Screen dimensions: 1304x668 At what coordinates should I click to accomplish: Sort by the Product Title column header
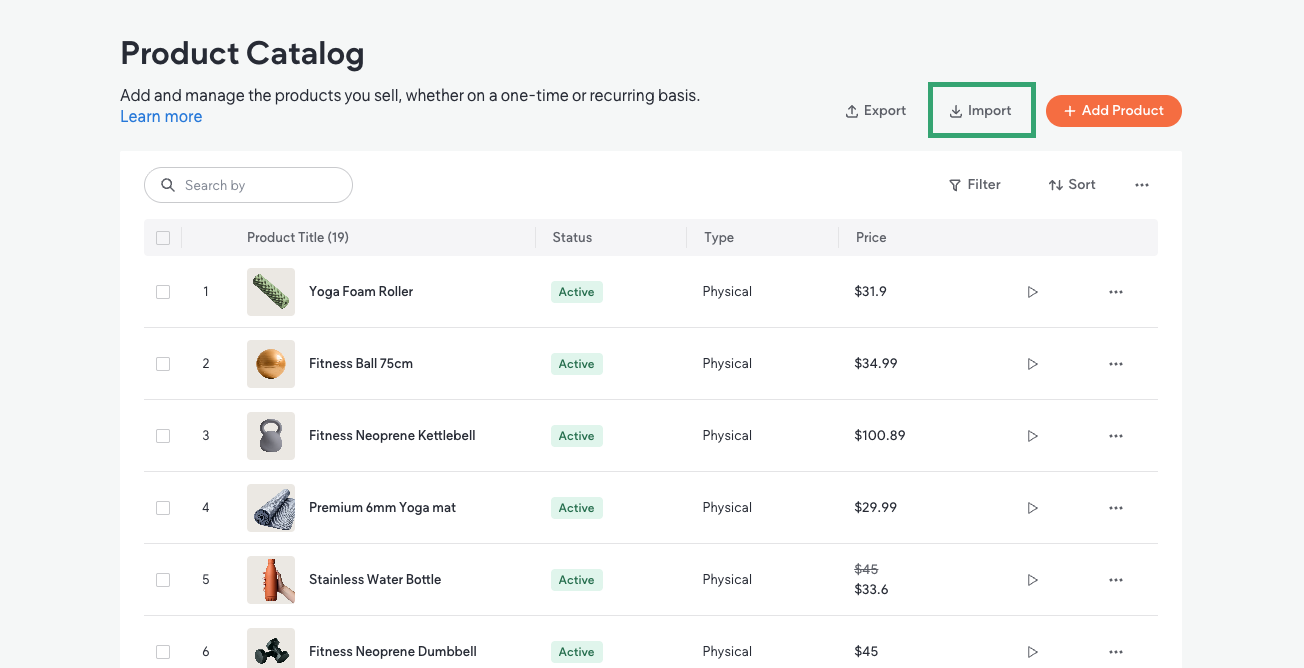(x=297, y=237)
